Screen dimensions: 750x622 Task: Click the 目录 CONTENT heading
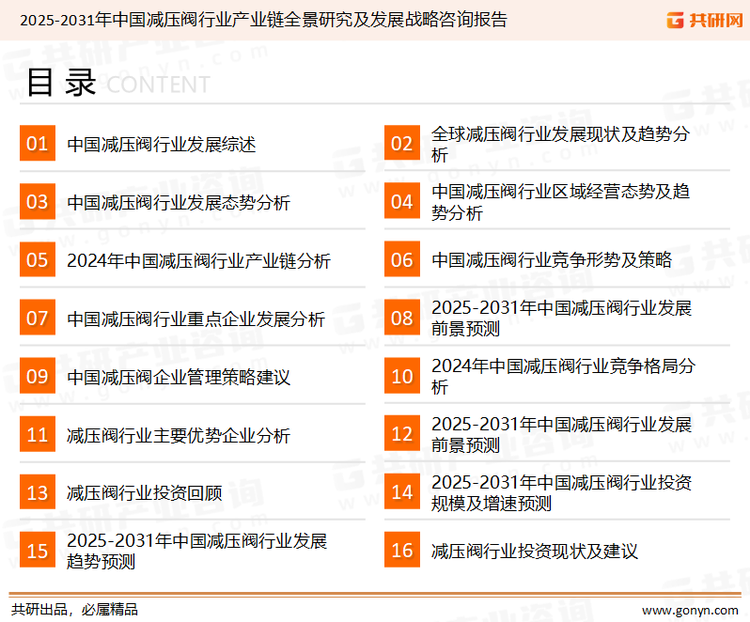[117, 83]
